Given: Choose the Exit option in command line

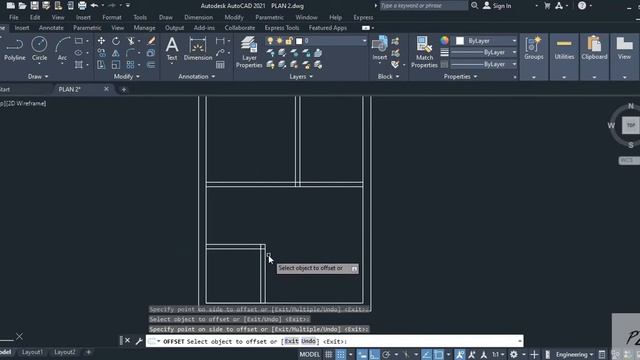Looking at the screenshot, I should click(291, 341).
